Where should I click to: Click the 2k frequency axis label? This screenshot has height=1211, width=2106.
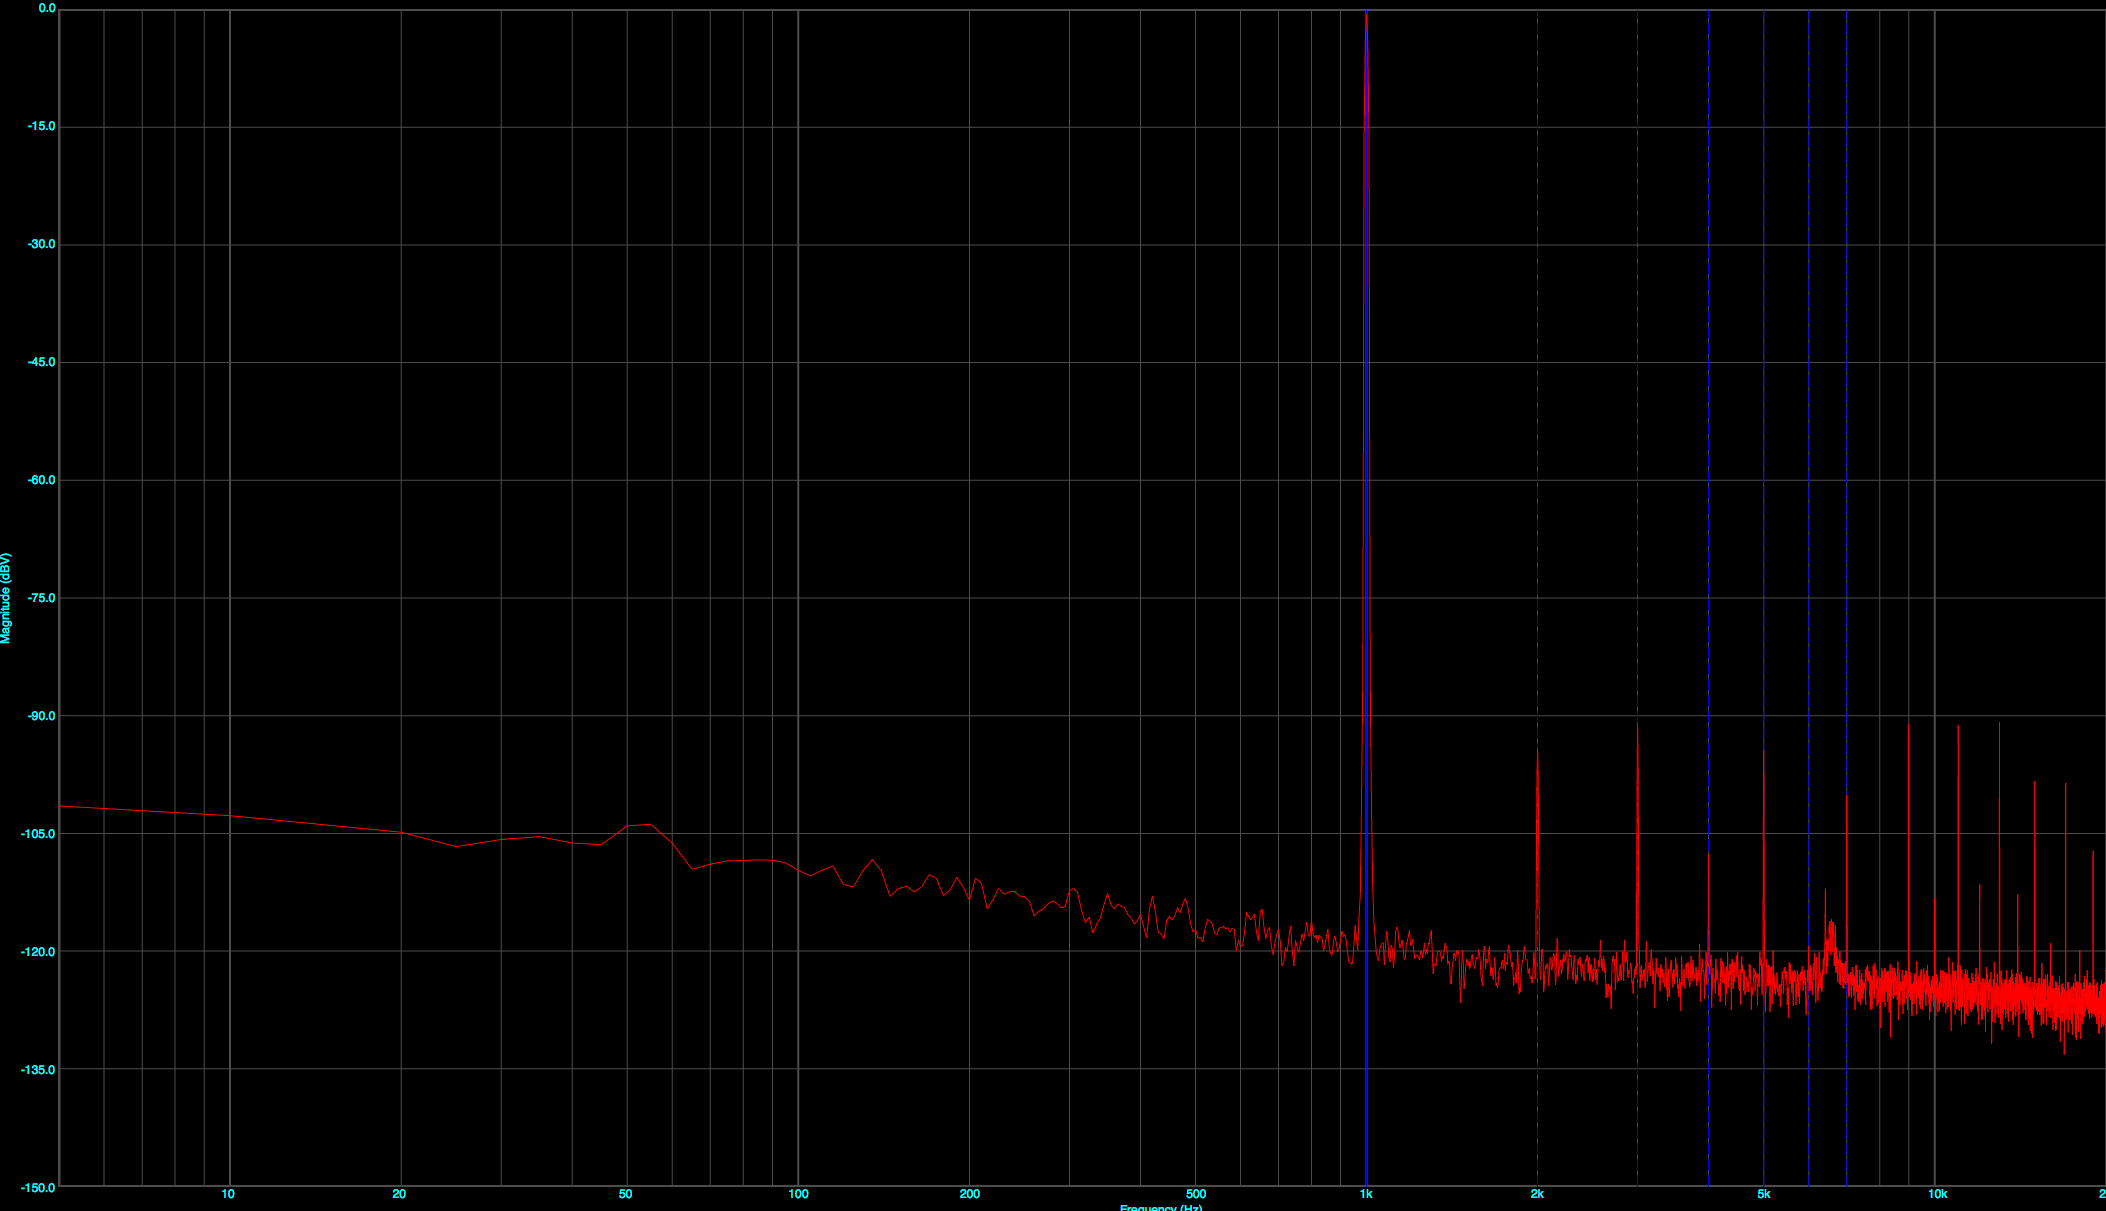tap(1537, 1194)
